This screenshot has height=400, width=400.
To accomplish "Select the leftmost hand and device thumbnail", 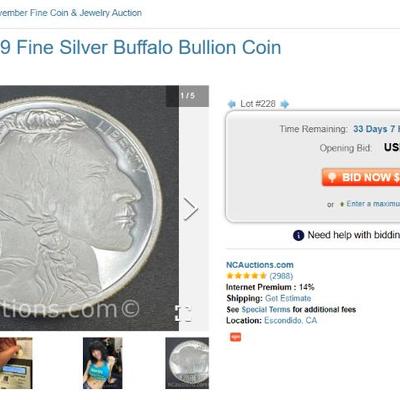I will pyautogui.click(x=16, y=363).
